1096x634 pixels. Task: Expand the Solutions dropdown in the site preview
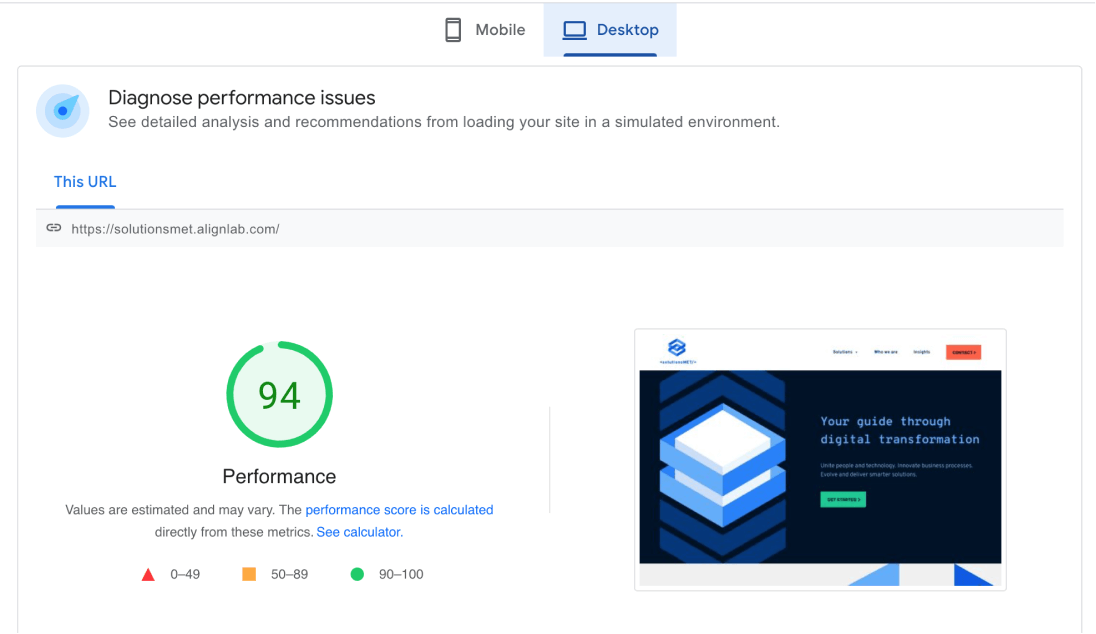pyautogui.click(x=845, y=352)
